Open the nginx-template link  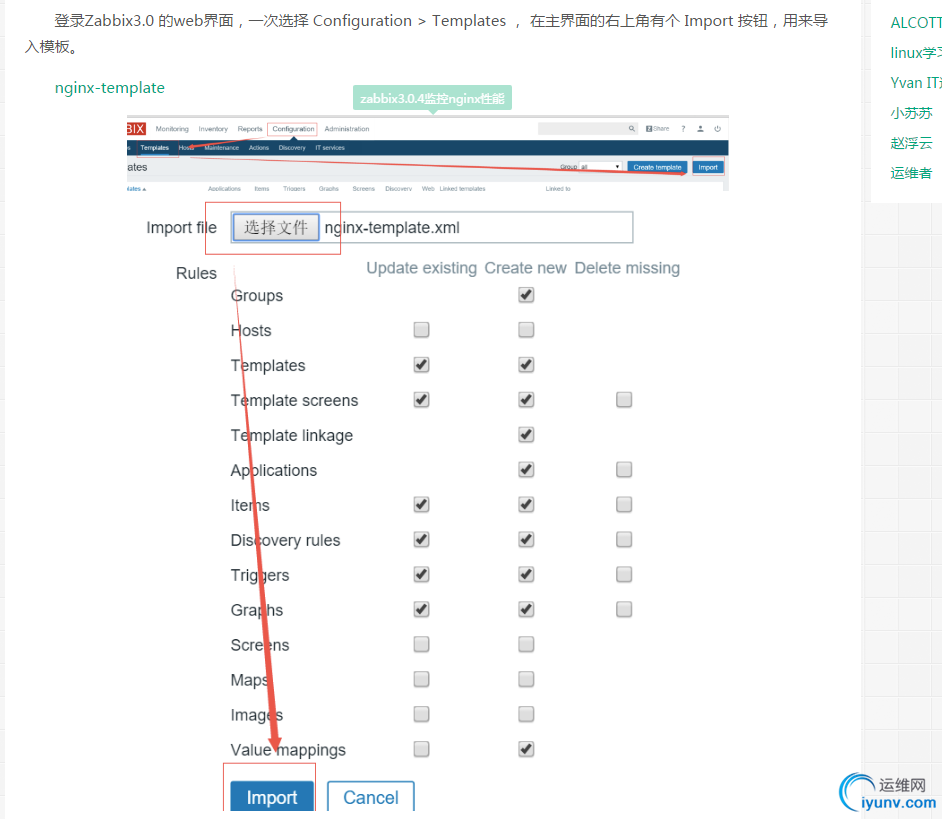point(109,88)
